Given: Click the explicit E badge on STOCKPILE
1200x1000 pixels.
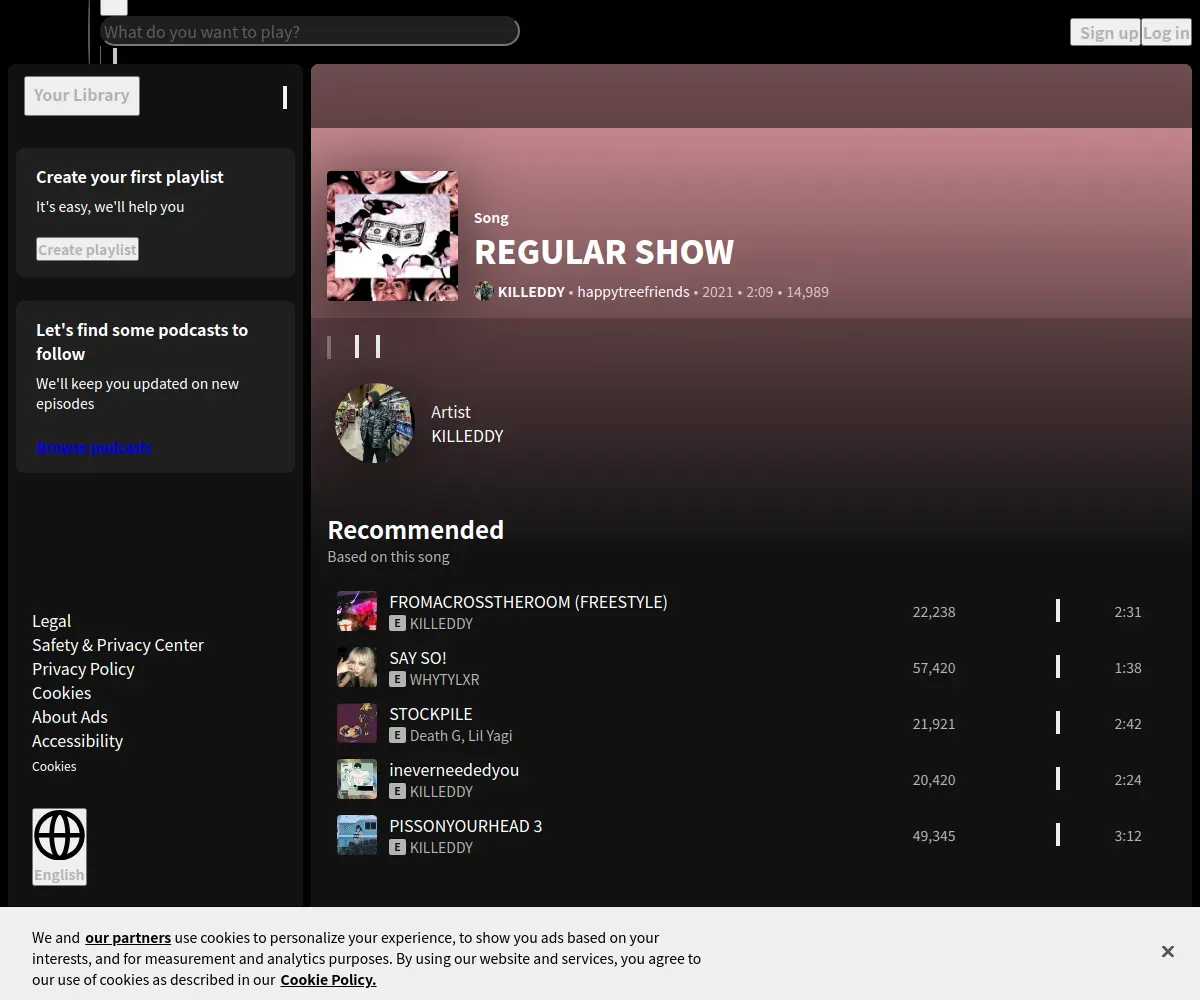Looking at the screenshot, I should coord(397,735).
